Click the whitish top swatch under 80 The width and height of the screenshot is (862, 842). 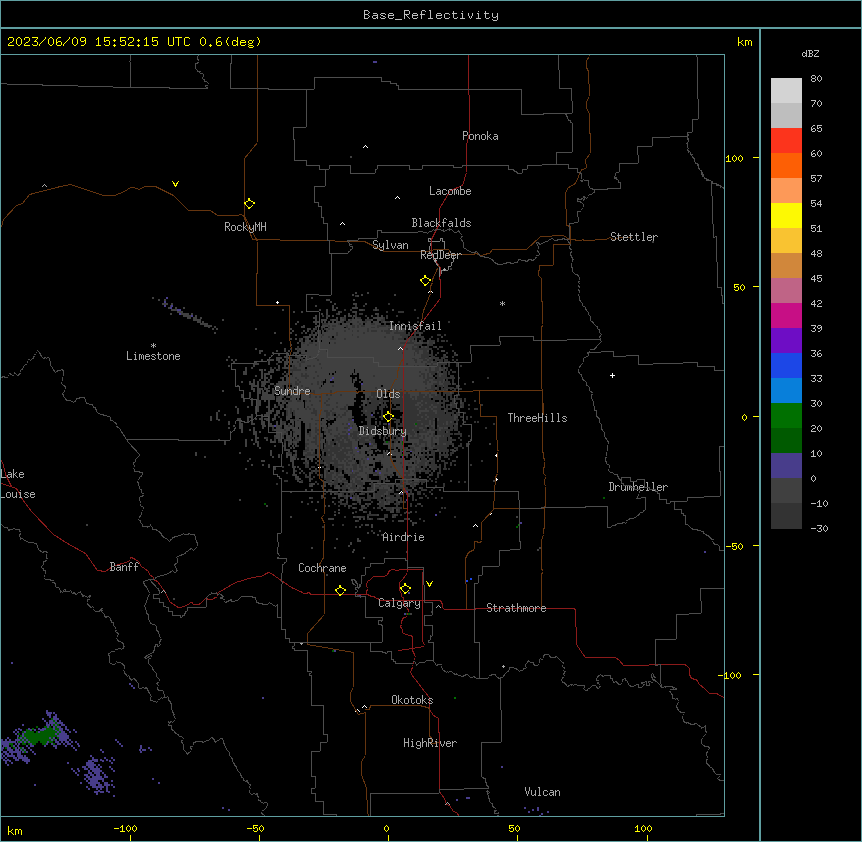click(786, 90)
